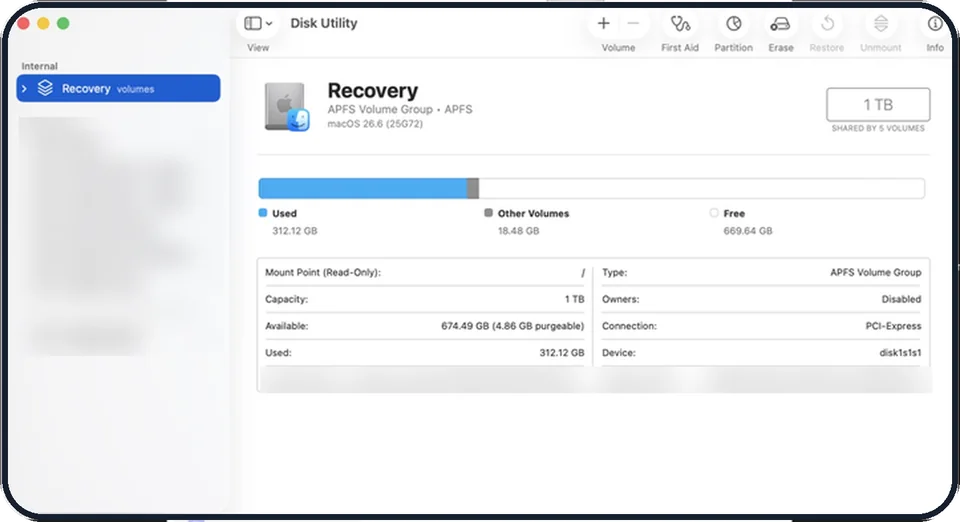
Task: Click the Free legend label
Action: click(734, 214)
